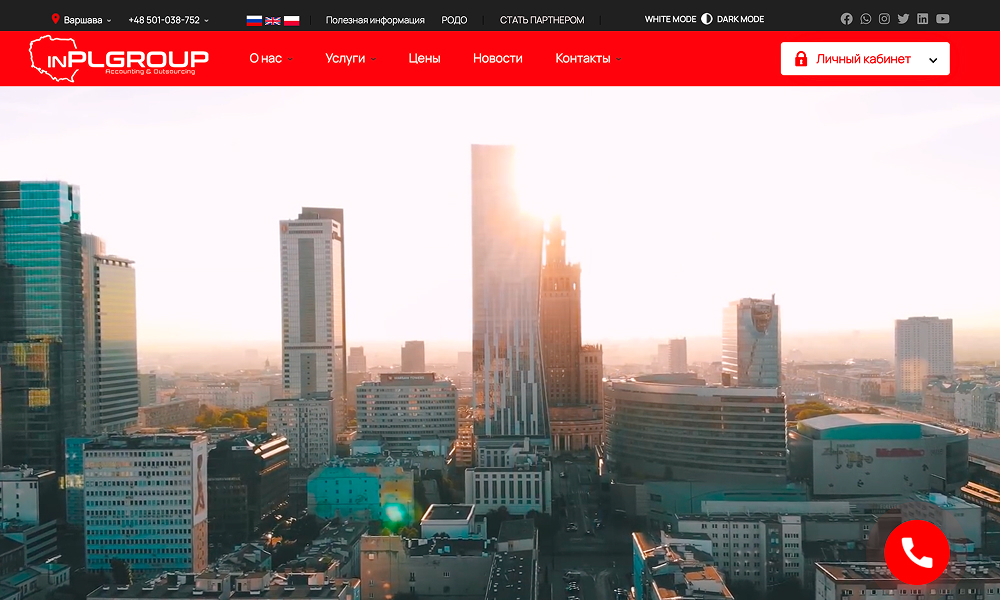Open the Полезная информация link
The image size is (1000, 600).
tap(375, 20)
